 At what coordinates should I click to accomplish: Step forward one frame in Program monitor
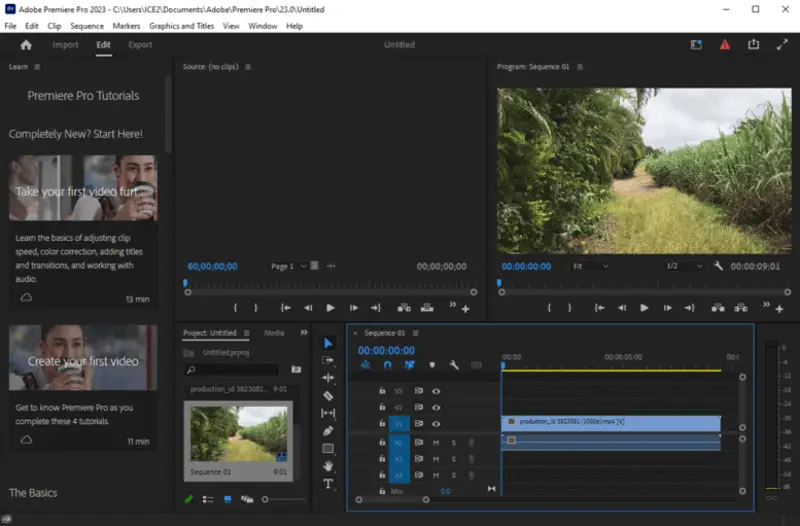(667, 308)
